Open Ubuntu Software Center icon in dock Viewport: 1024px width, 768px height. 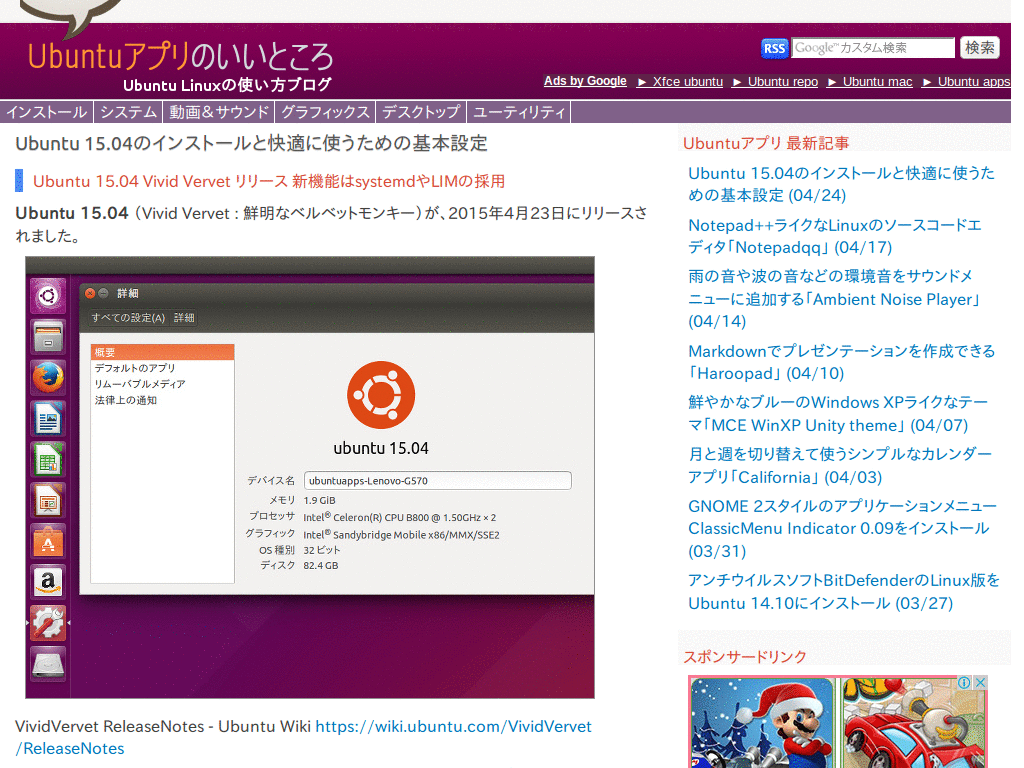coord(48,541)
